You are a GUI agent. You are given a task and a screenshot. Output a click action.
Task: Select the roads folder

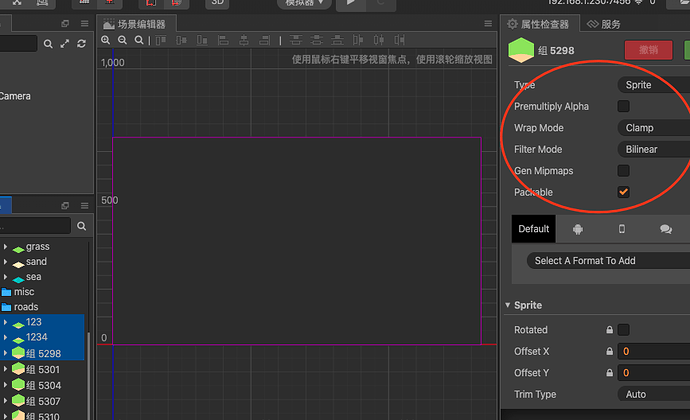pos(26,307)
